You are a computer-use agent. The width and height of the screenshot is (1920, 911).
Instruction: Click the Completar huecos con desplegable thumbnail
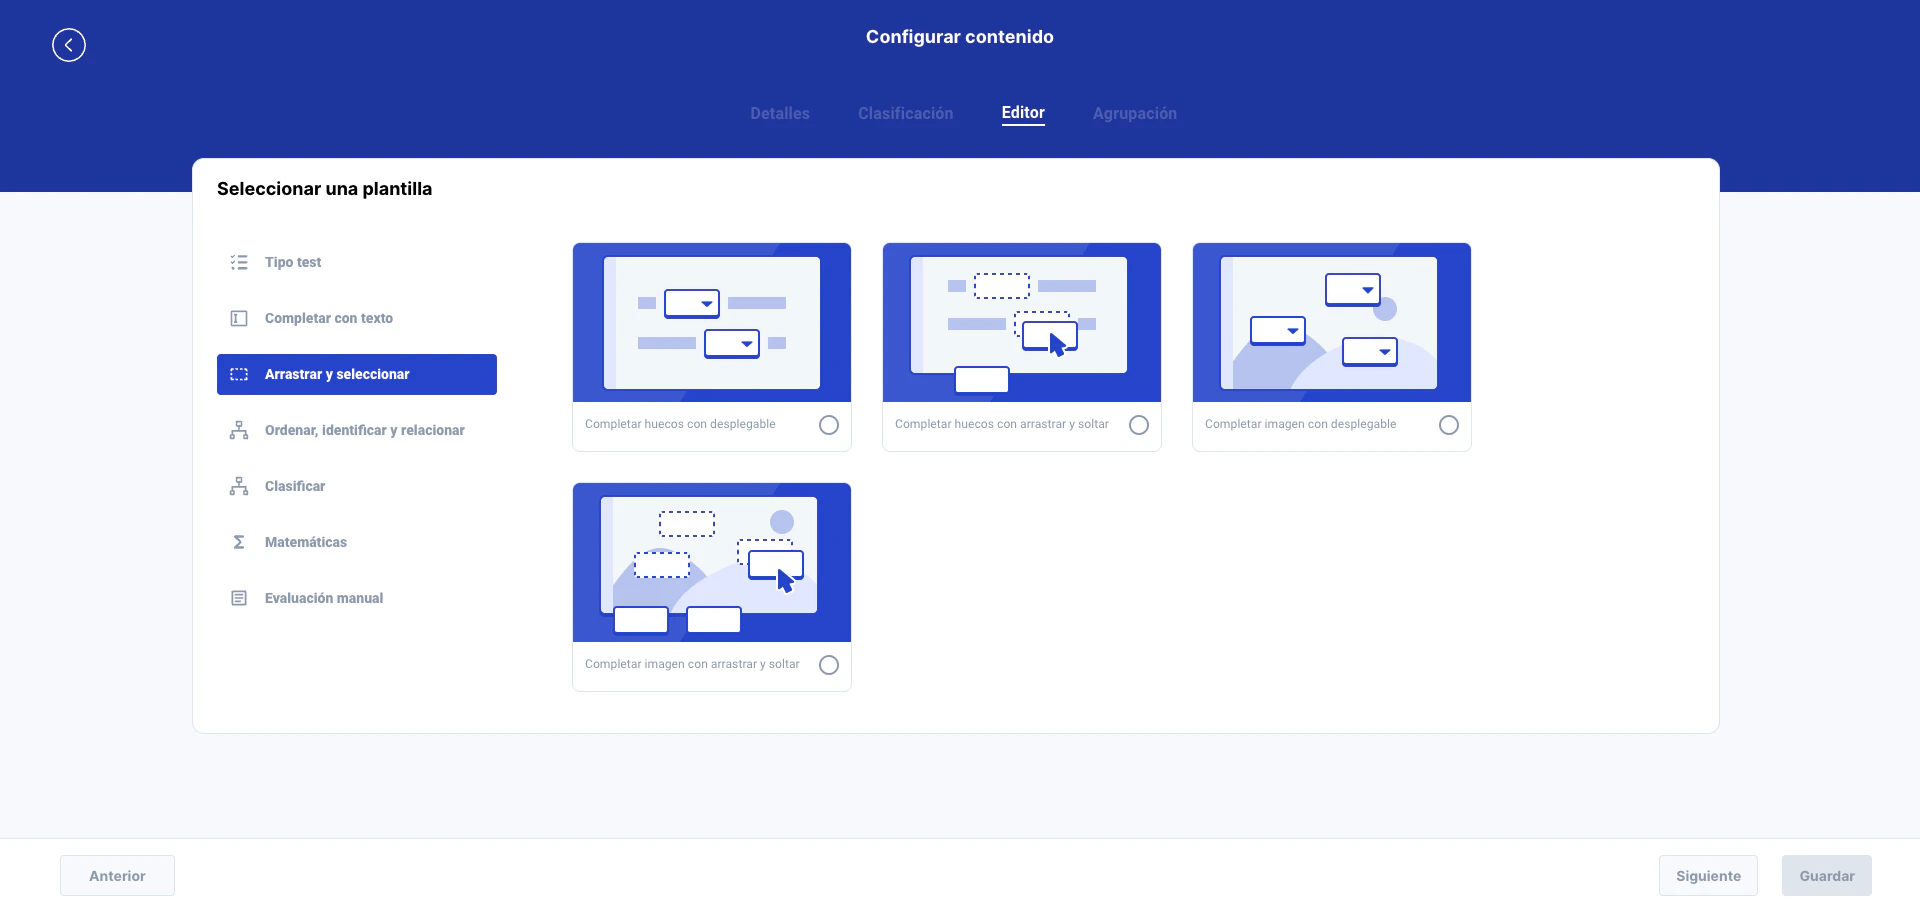(712, 322)
